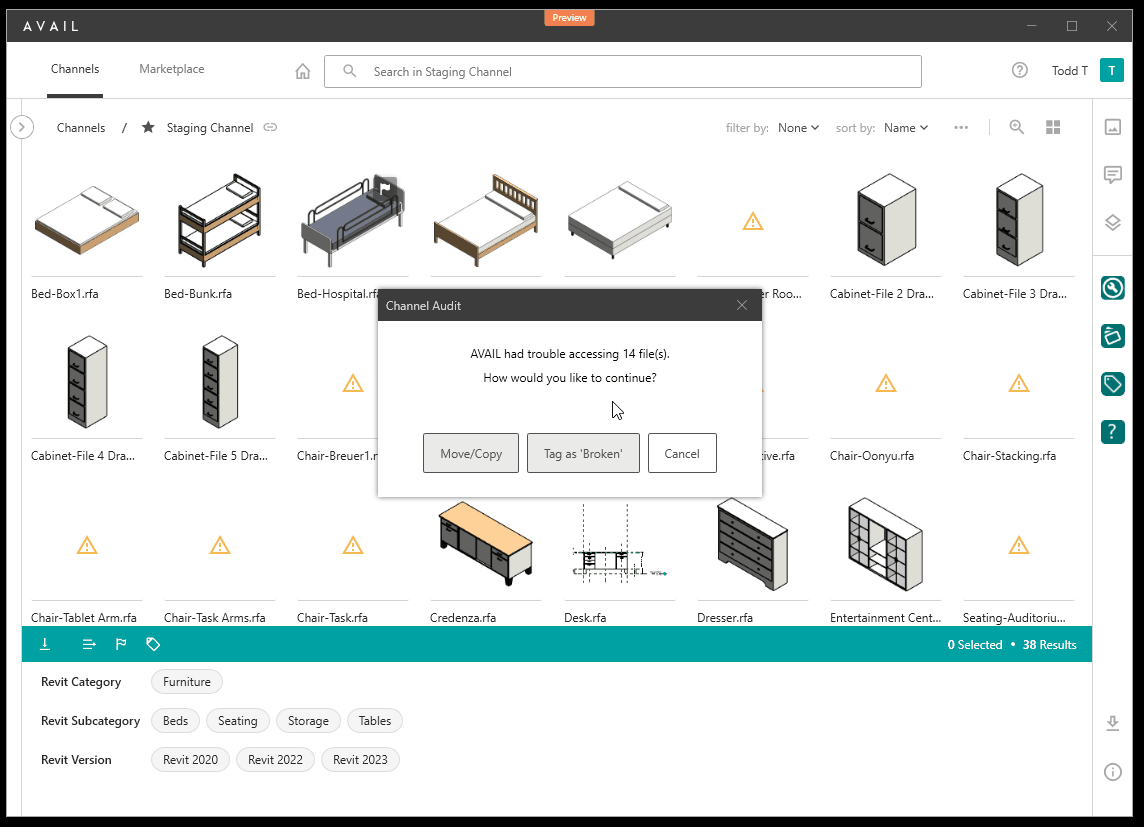
Task: Open the help circle icon near Todd T
Action: (x=1019, y=70)
